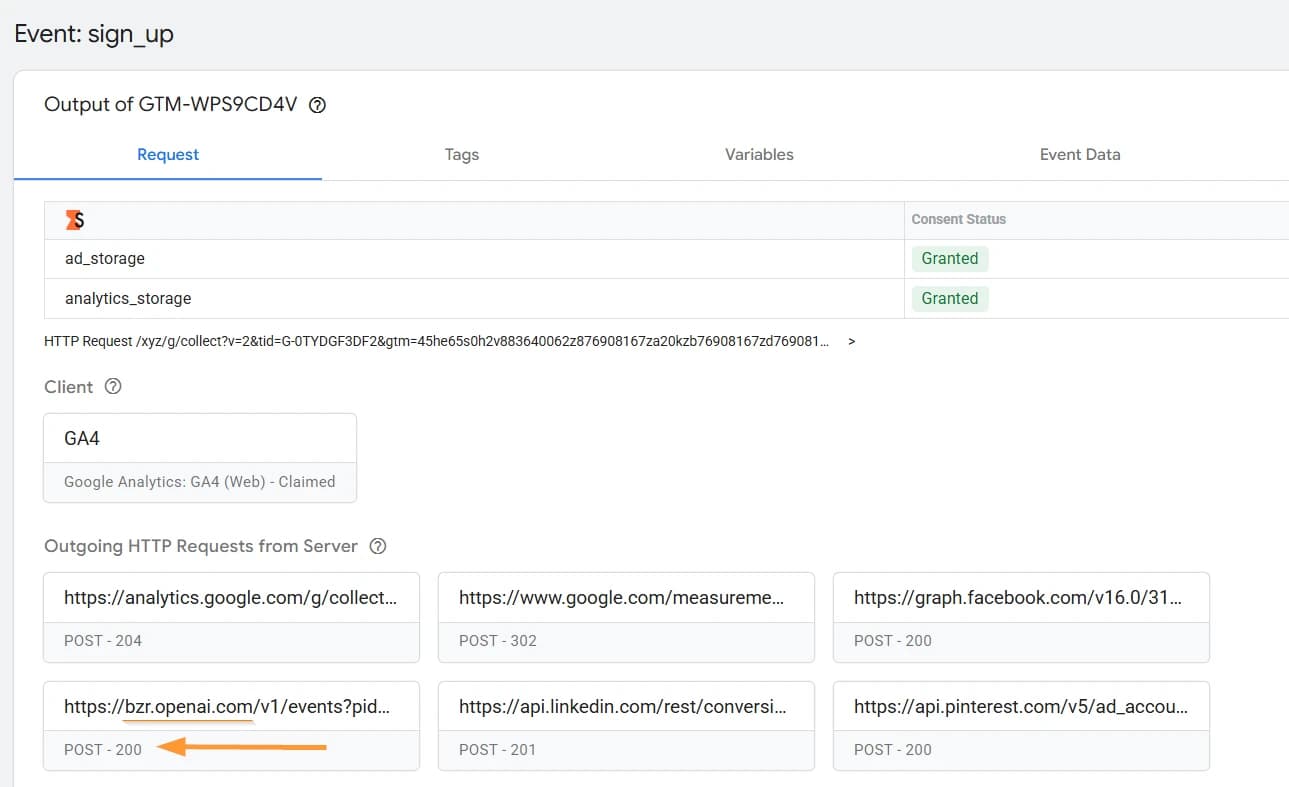Click the Outgoing HTTP Requests from Server heading
This screenshot has height=787, width=1289.
pyautogui.click(x=201, y=546)
